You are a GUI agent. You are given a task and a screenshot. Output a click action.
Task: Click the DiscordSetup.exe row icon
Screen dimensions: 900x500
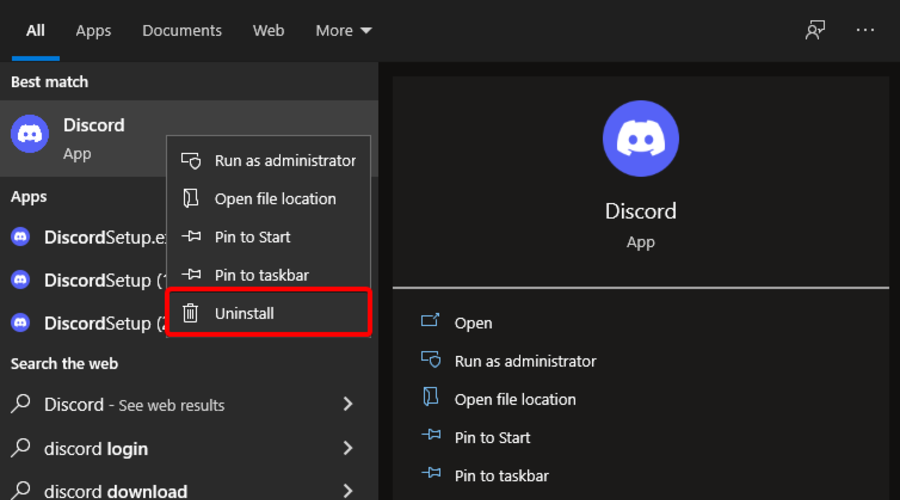(x=21, y=237)
